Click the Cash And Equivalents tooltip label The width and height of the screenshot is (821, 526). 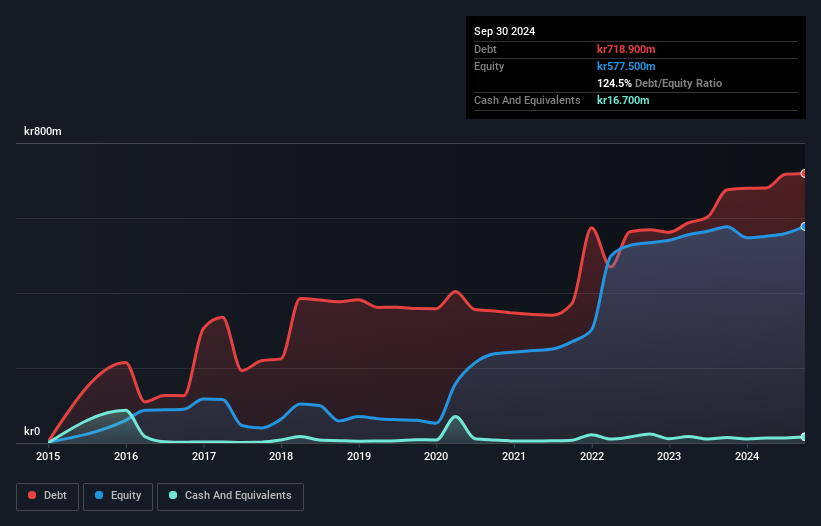(527, 100)
